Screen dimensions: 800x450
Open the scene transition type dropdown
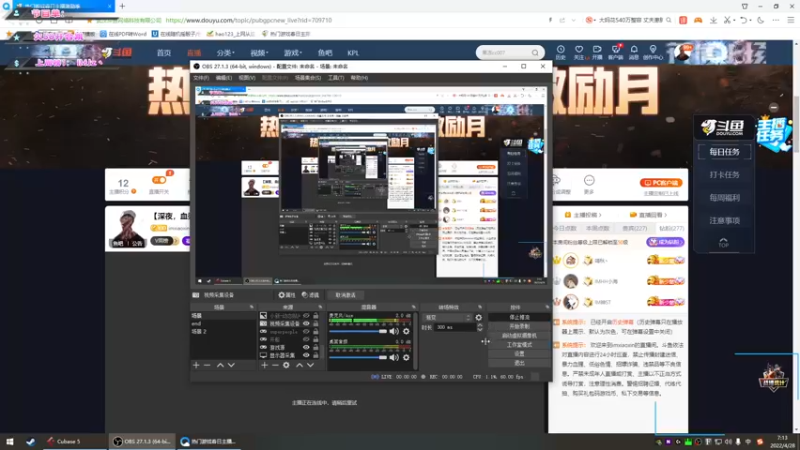pos(447,317)
